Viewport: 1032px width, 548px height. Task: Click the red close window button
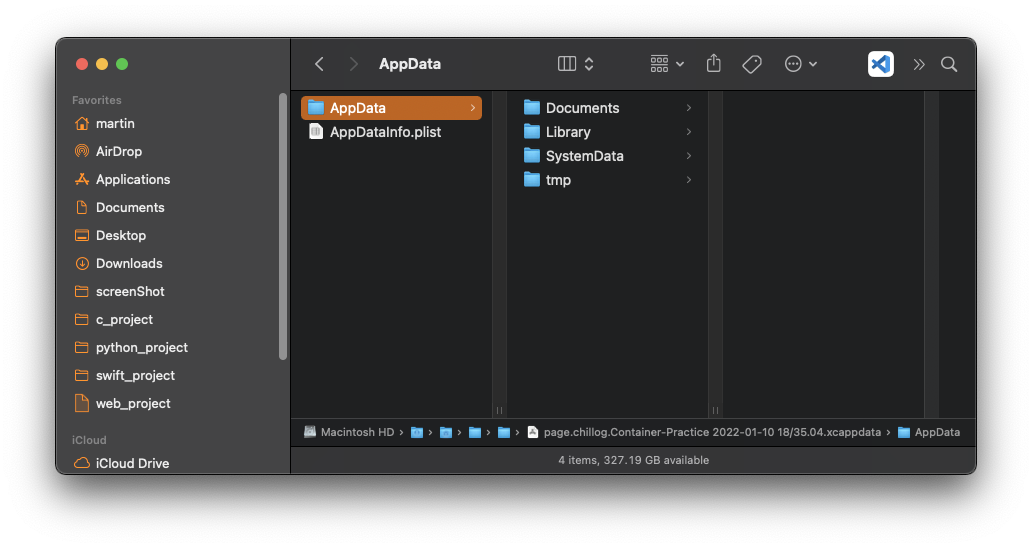click(82, 64)
